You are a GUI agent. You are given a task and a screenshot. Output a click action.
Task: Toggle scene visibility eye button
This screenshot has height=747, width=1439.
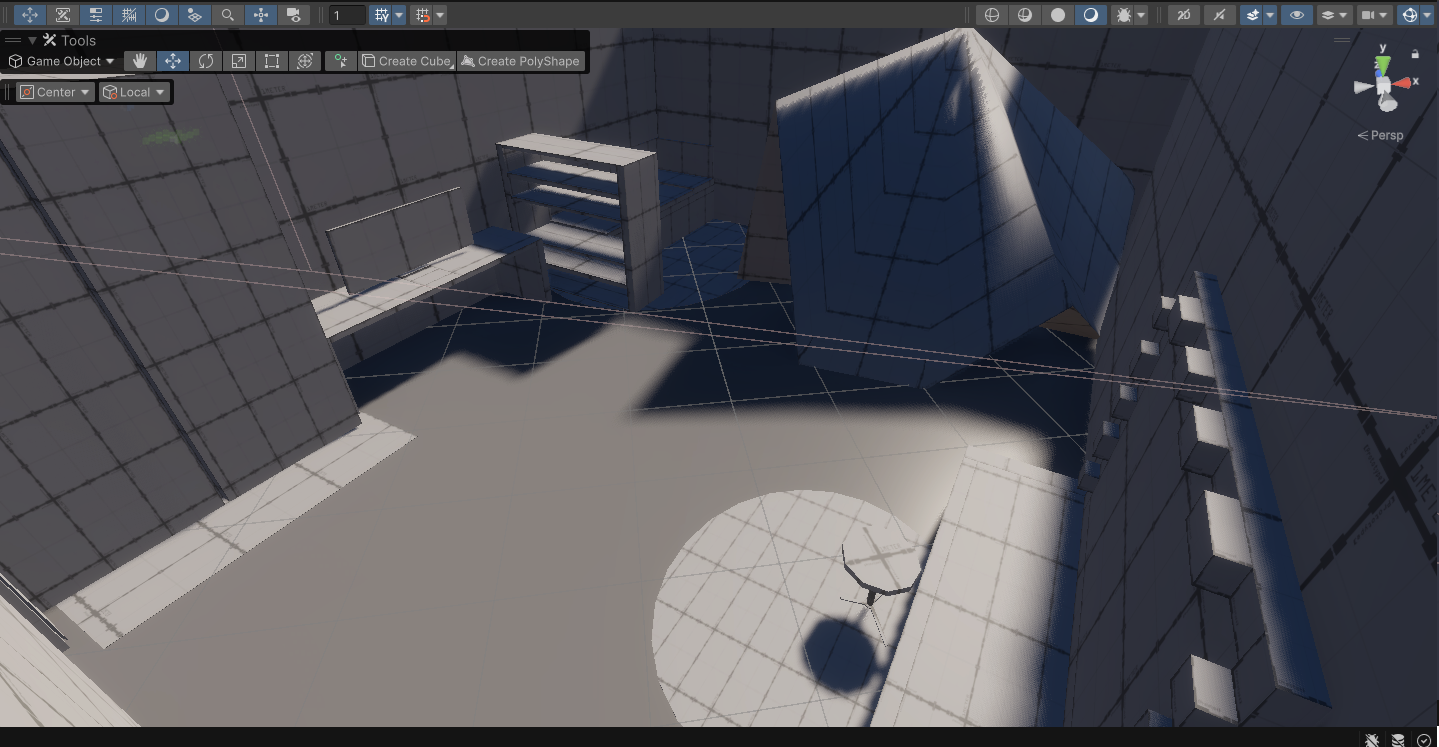click(x=1297, y=15)
